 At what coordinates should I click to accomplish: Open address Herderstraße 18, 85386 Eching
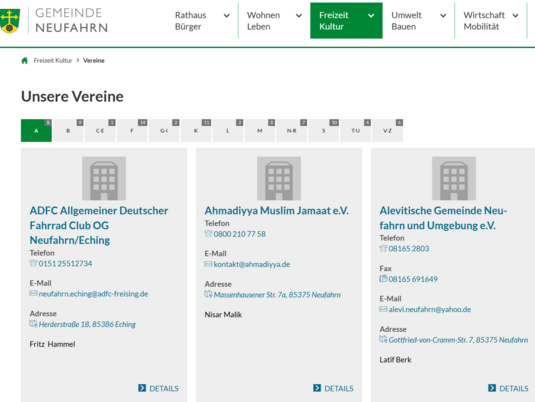[87, 324]
